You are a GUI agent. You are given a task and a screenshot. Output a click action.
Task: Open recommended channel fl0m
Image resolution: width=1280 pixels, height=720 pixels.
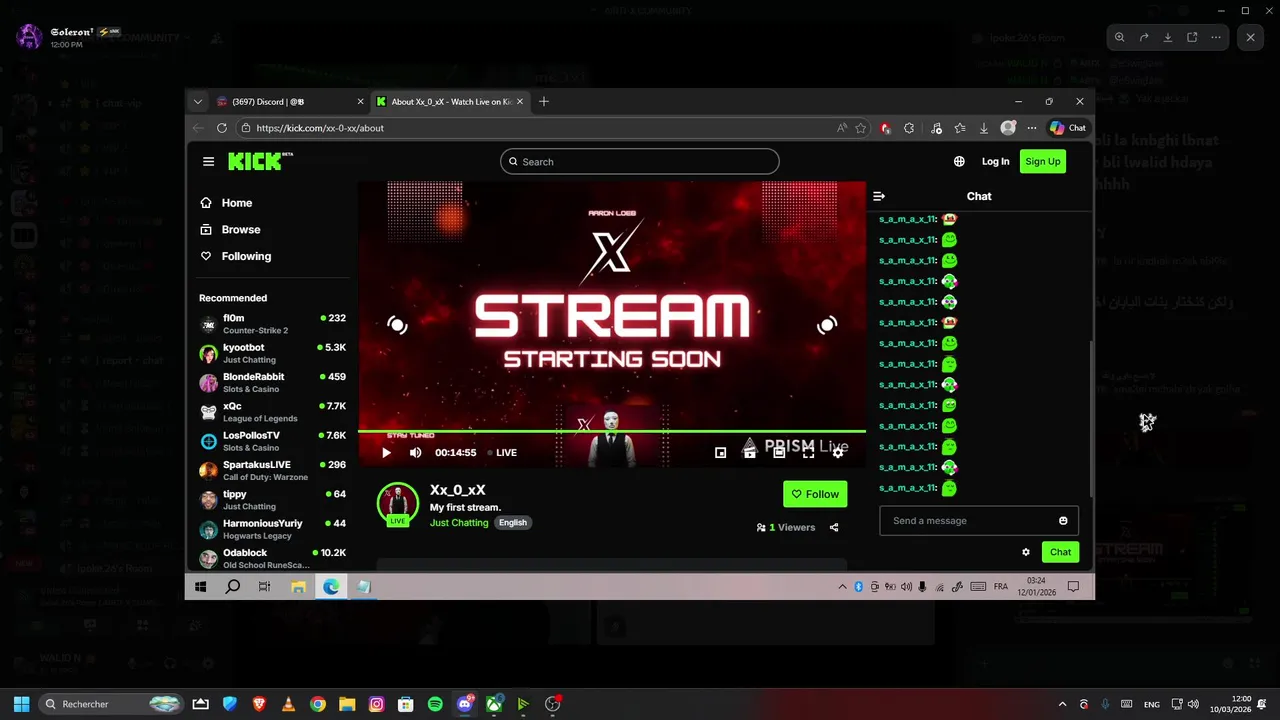273,324
